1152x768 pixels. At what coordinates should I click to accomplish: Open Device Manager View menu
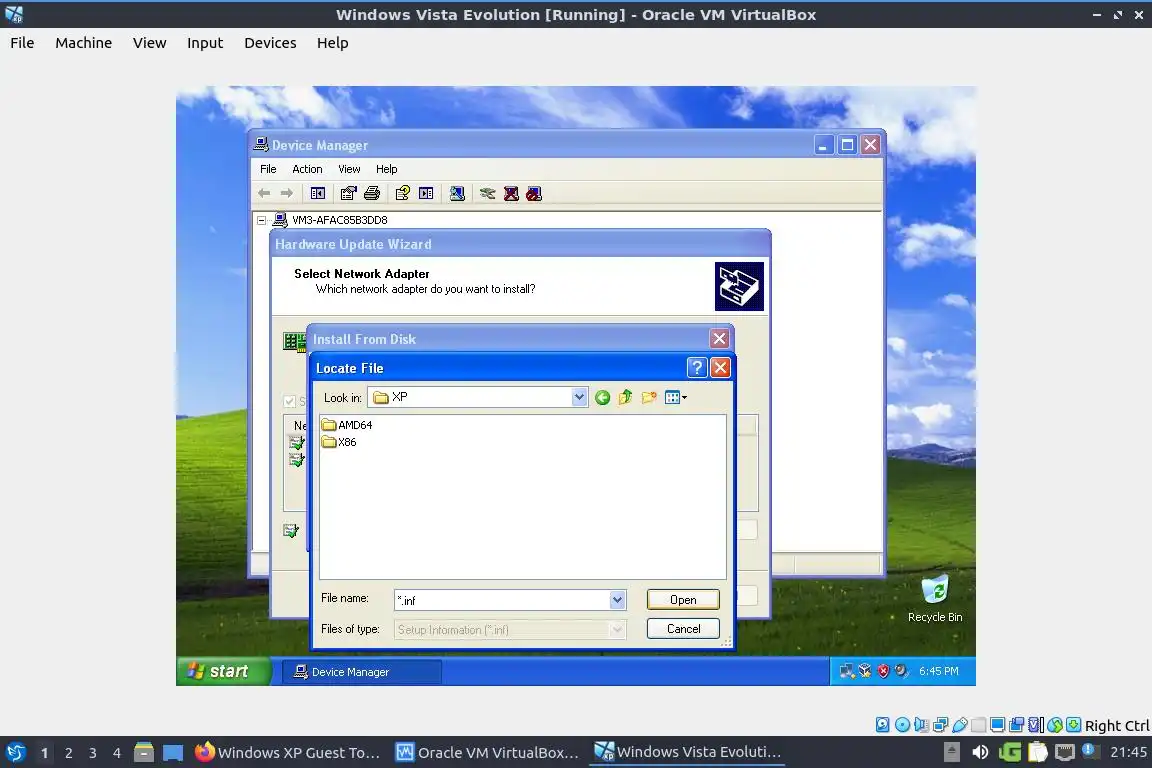349,169
